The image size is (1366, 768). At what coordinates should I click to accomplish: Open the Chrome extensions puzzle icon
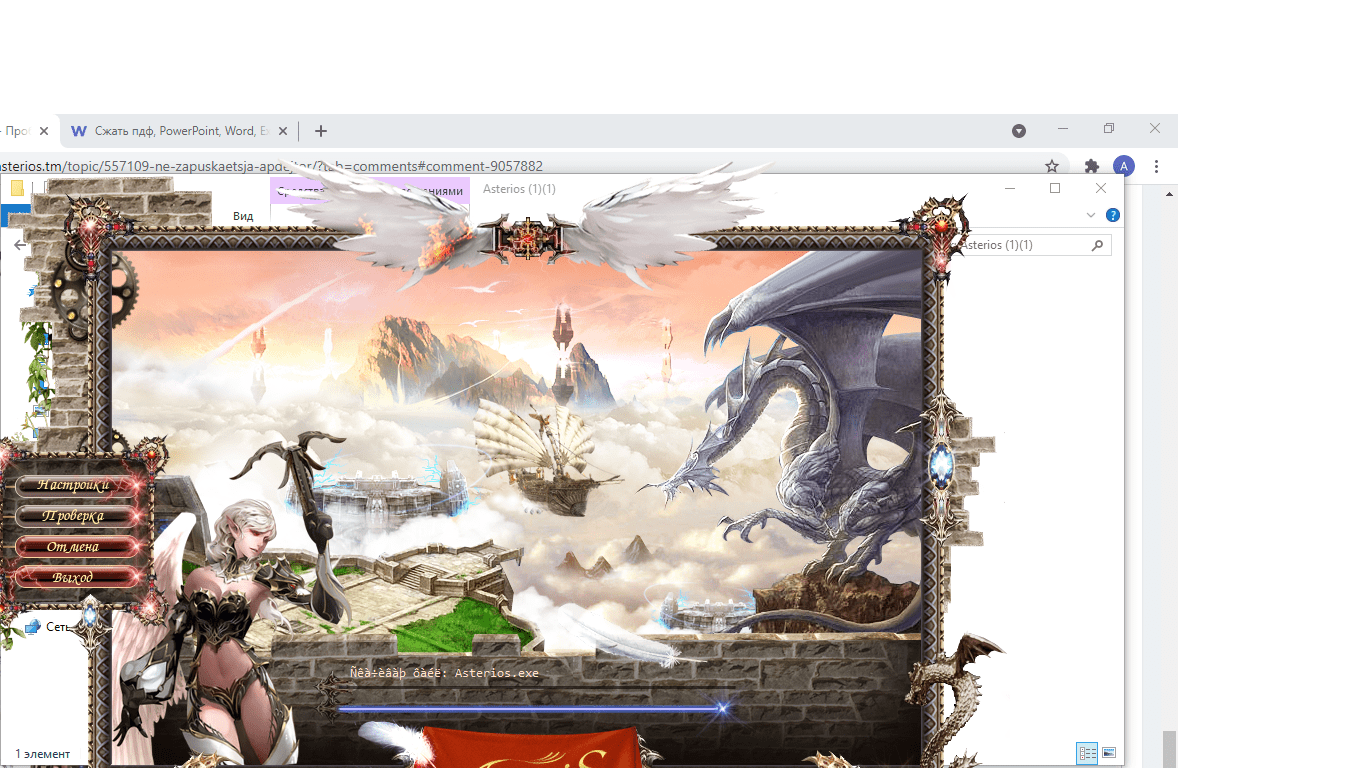pyautogui.click(x=1092, y=166)
